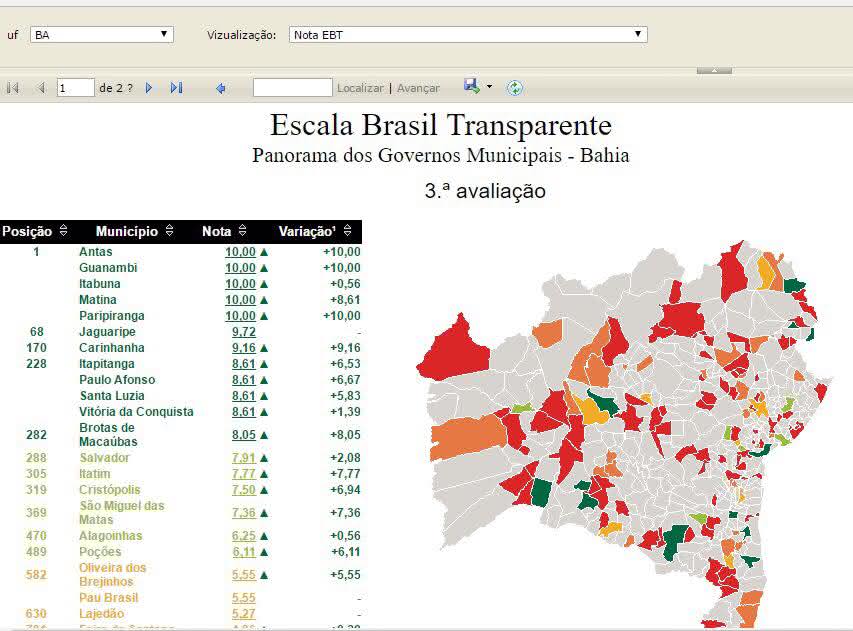This screenshot has width=853, height=631.
Task: Click the Escala Brasil Transparente report title
Action: pyautogui.click(x=441, y=125)
